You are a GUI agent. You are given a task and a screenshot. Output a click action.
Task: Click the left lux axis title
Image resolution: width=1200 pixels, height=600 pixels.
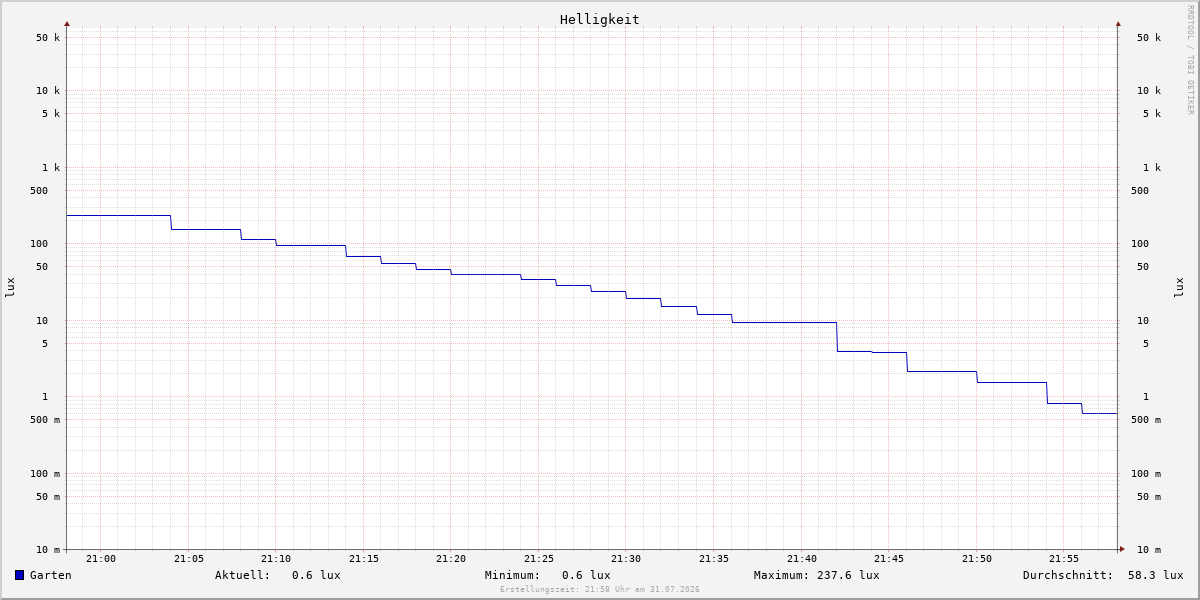click(x=10, y=288)
